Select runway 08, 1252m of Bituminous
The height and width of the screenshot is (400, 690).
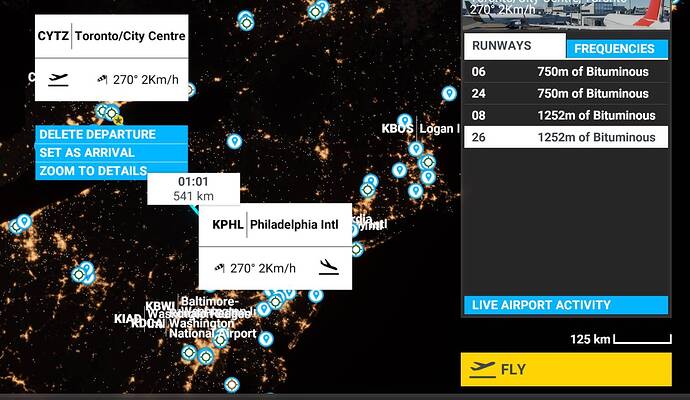click(566, 115)
